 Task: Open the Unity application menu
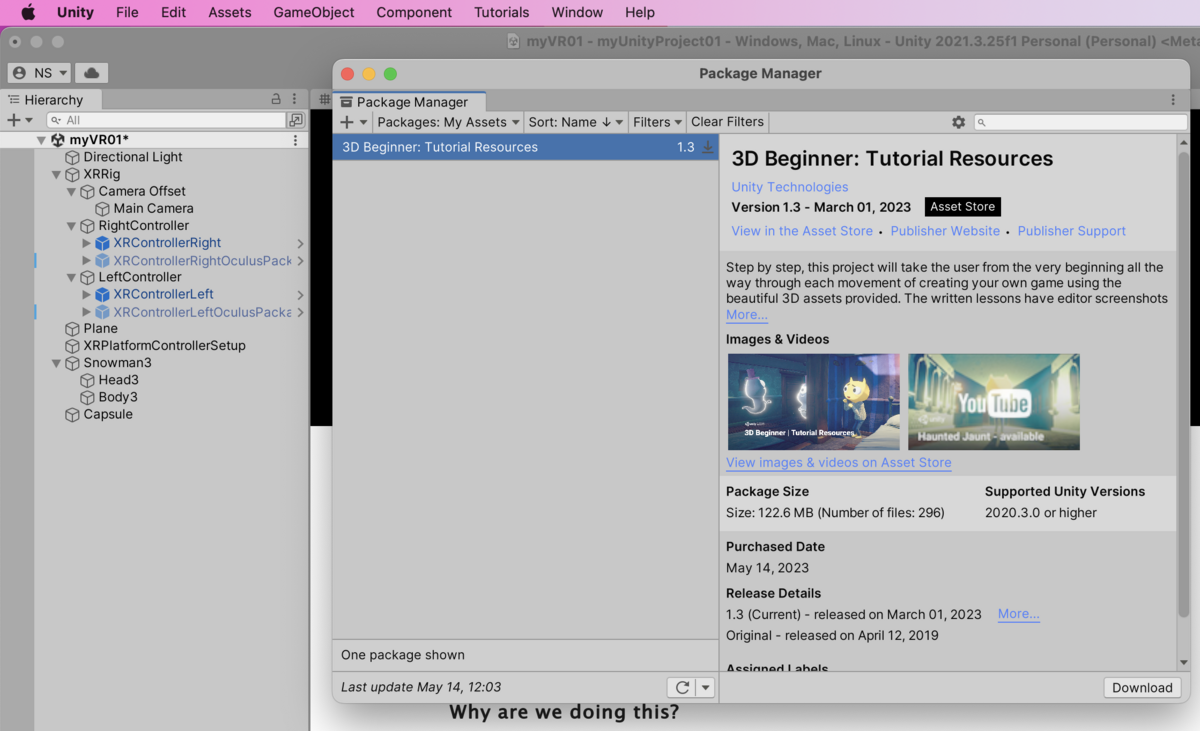(75, 12)
